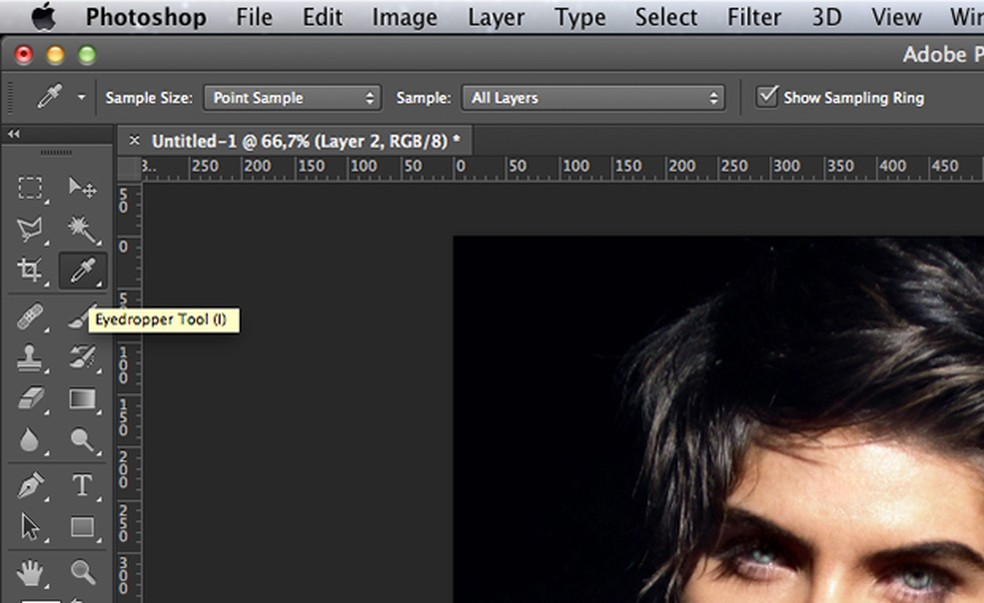Click the photo on the canvas
The image size is (984, 603).
point(719,419)
